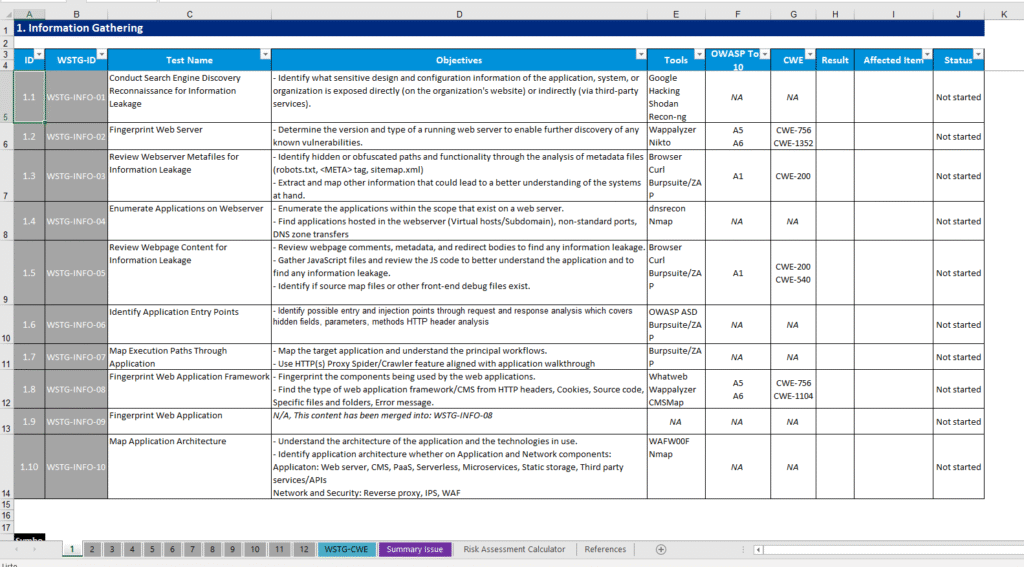
Task: Switch to sheet tab 12
Action: (303, 549)
